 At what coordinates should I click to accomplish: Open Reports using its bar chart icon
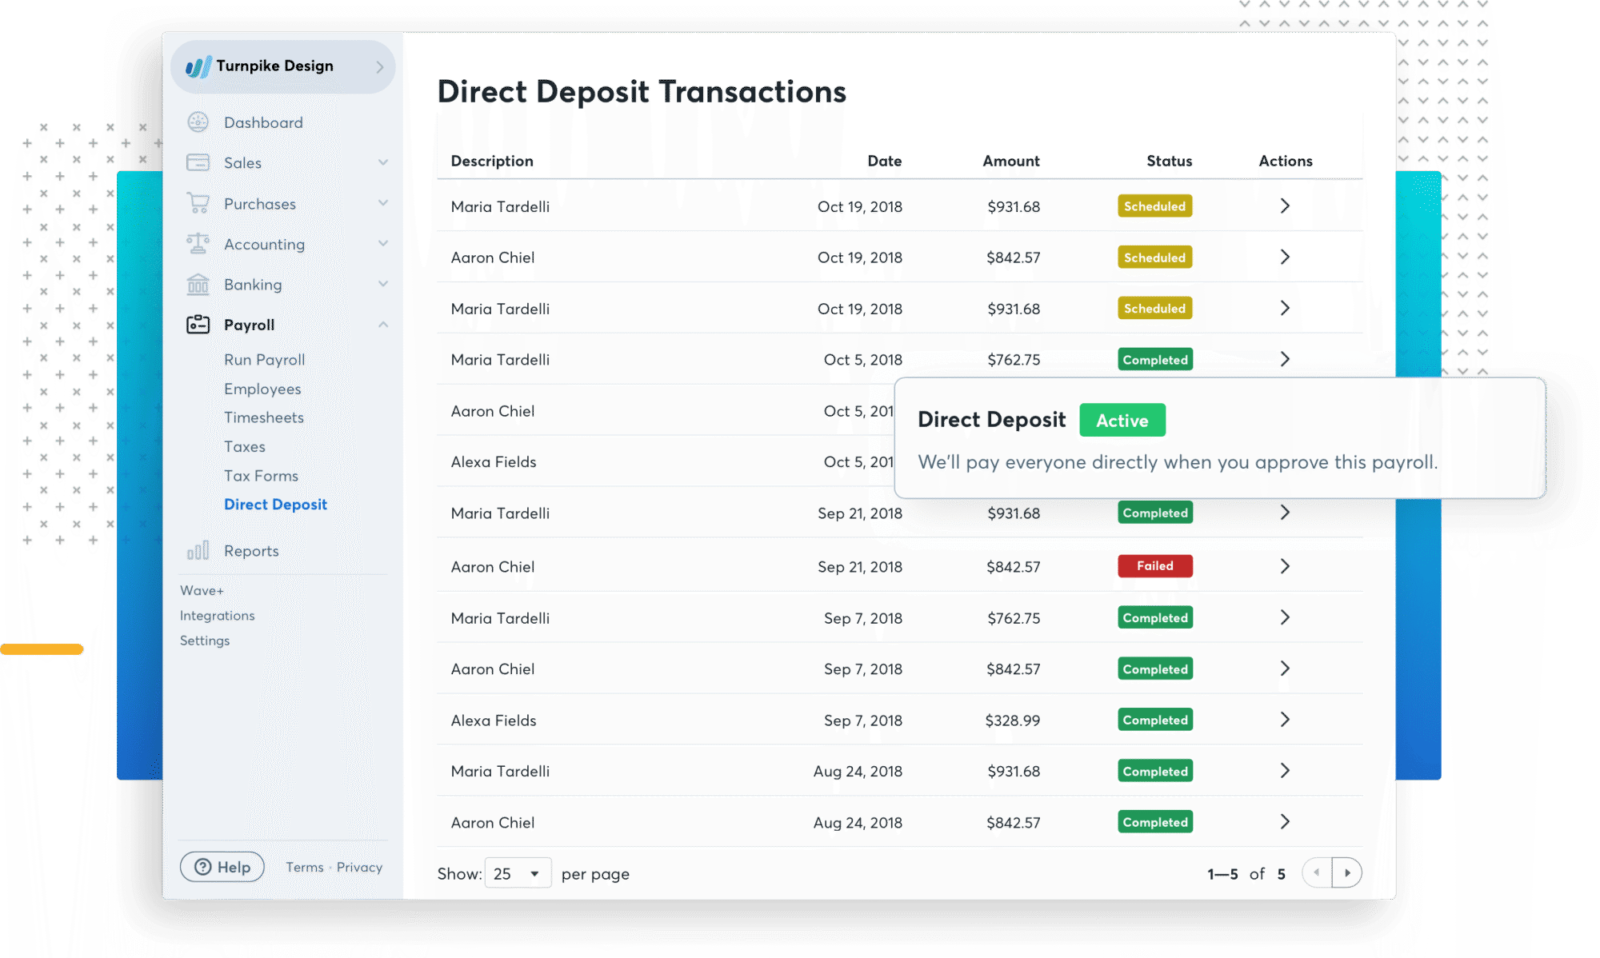click(x=199, y=550)
